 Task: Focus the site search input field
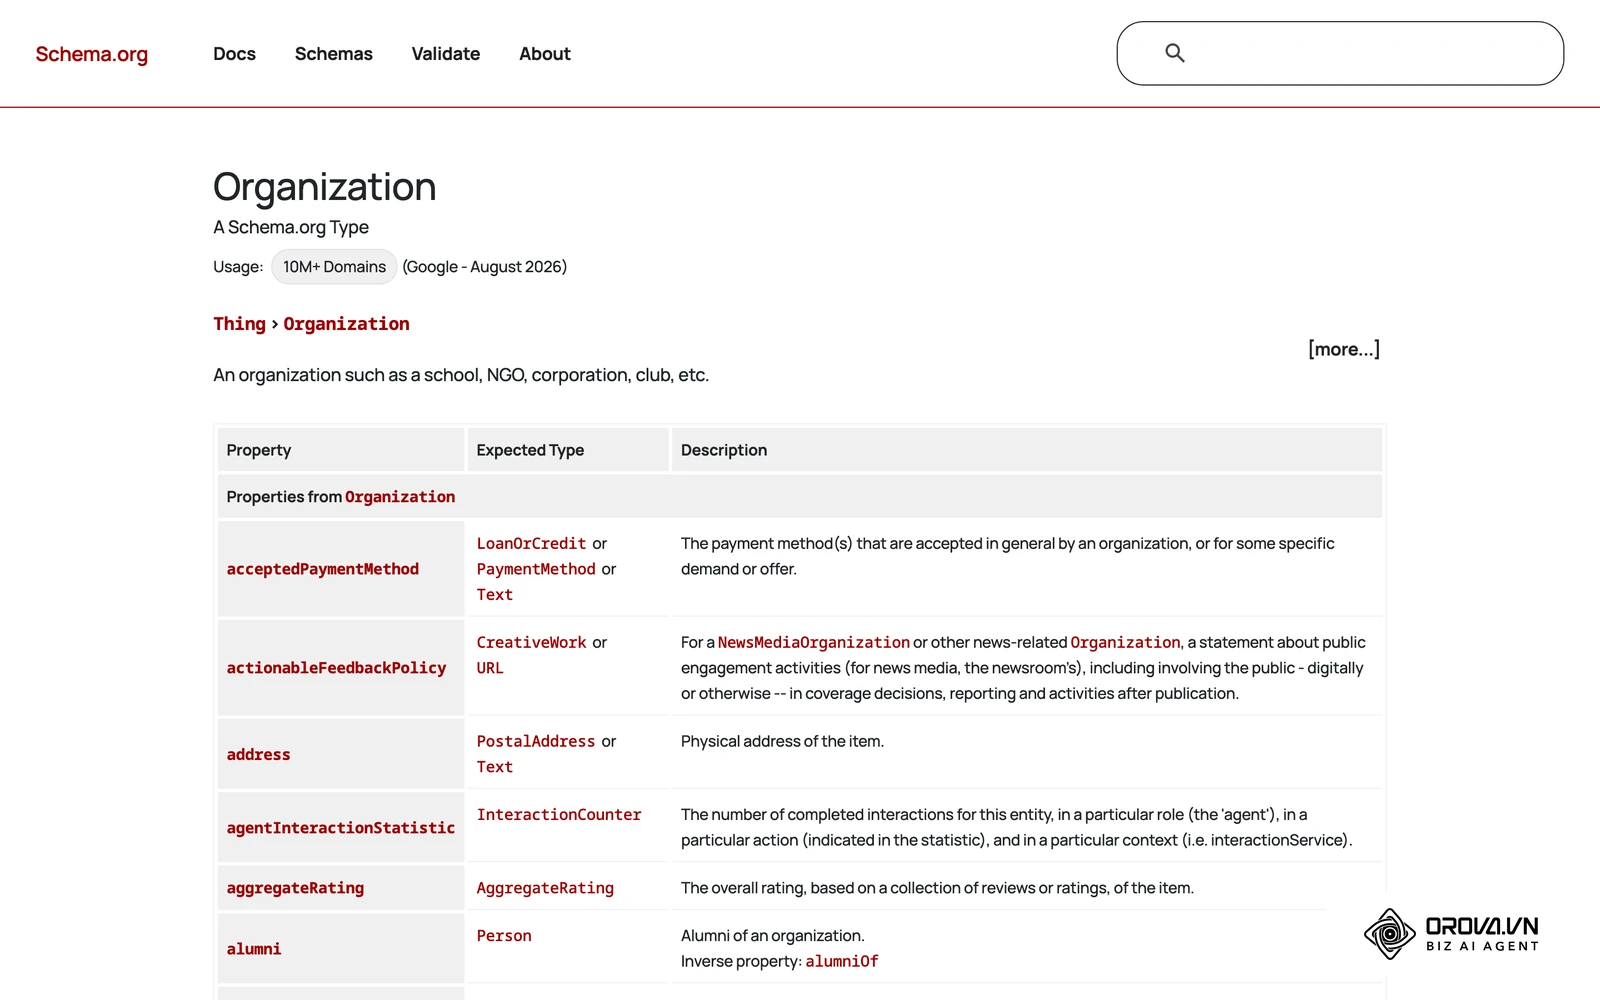[1340, 53]
